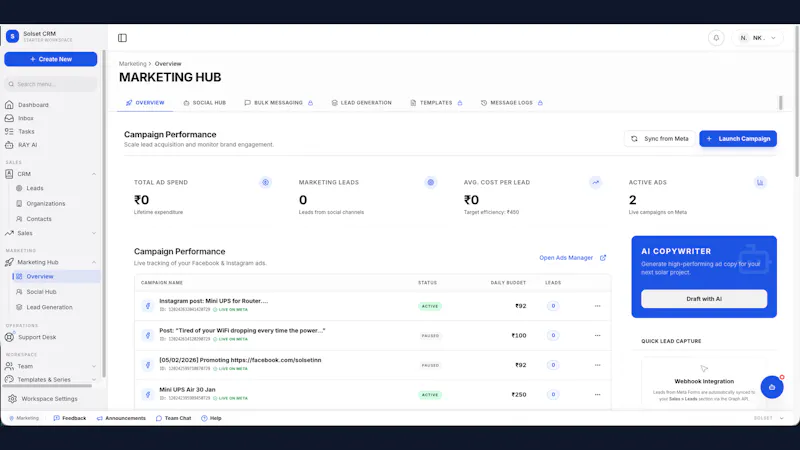Open the floating chat assistant button

[772, 387]
